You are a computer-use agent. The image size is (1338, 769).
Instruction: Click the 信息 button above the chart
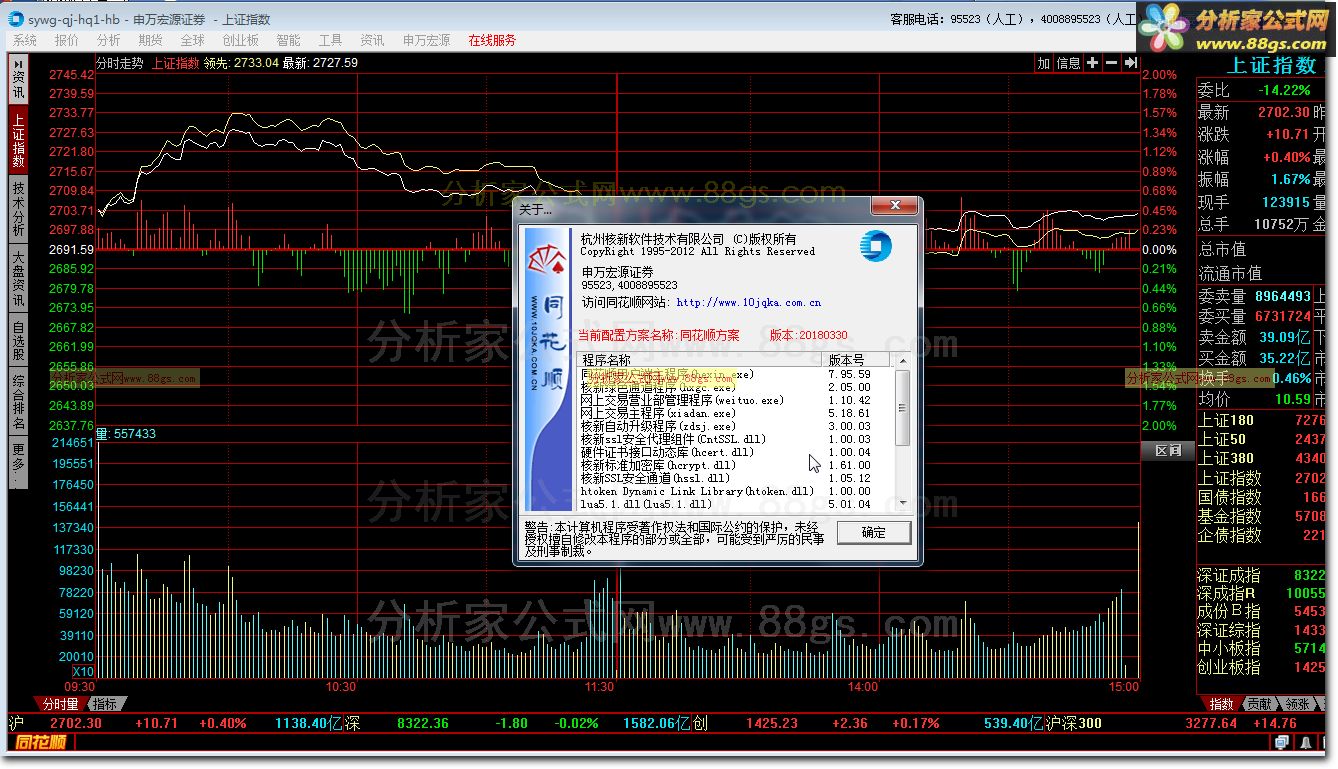tap(1068, 63)
